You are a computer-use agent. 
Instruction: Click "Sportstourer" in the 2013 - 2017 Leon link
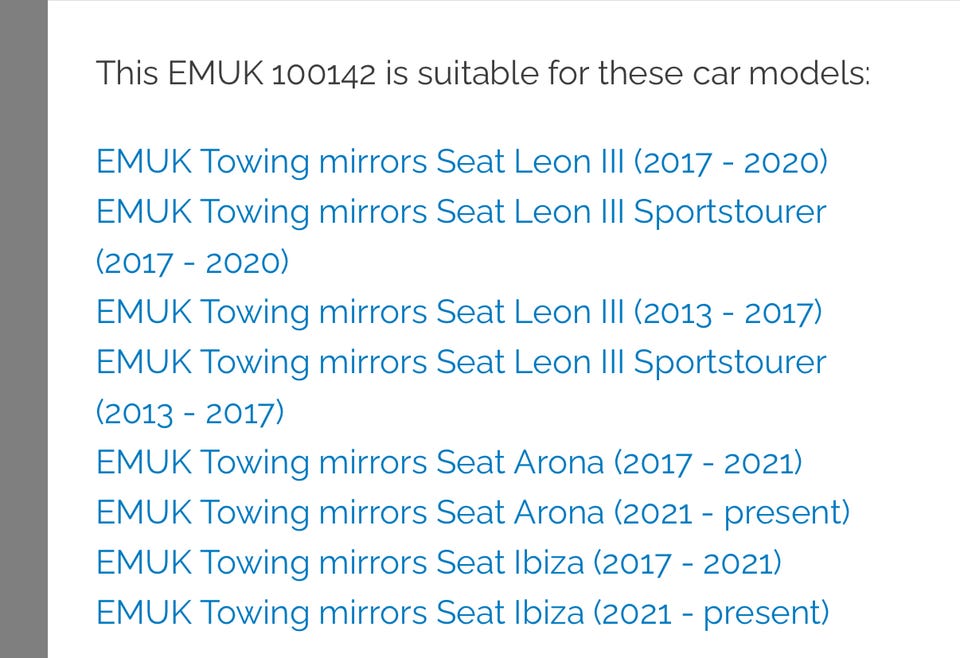pyautogui.click(x=730, y=362)
